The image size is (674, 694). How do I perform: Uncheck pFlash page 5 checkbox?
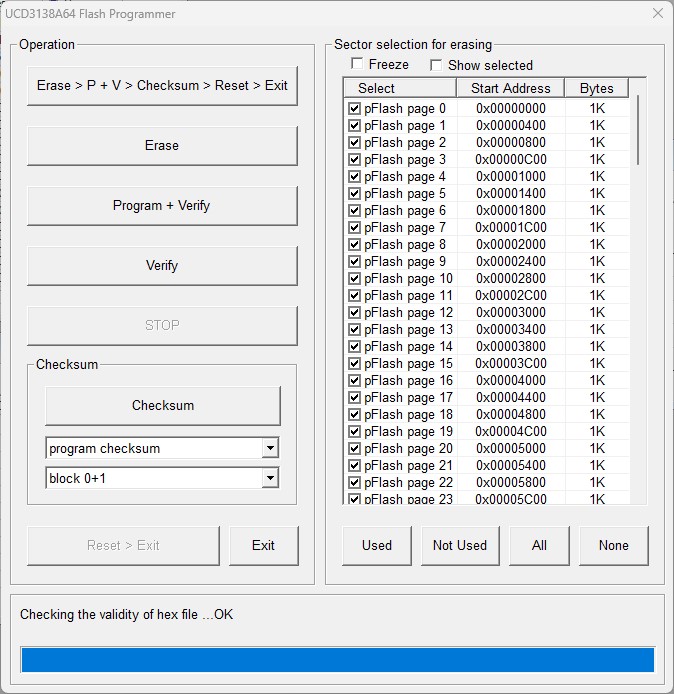(x=354, y=193)
